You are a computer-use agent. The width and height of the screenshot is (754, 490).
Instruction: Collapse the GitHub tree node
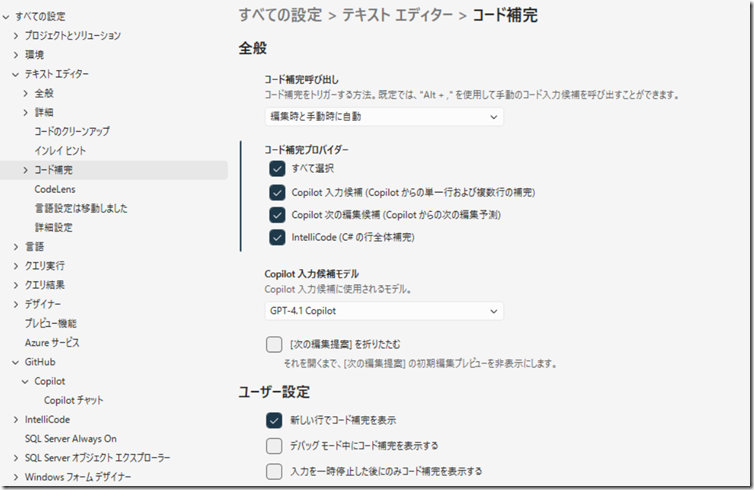16,362
